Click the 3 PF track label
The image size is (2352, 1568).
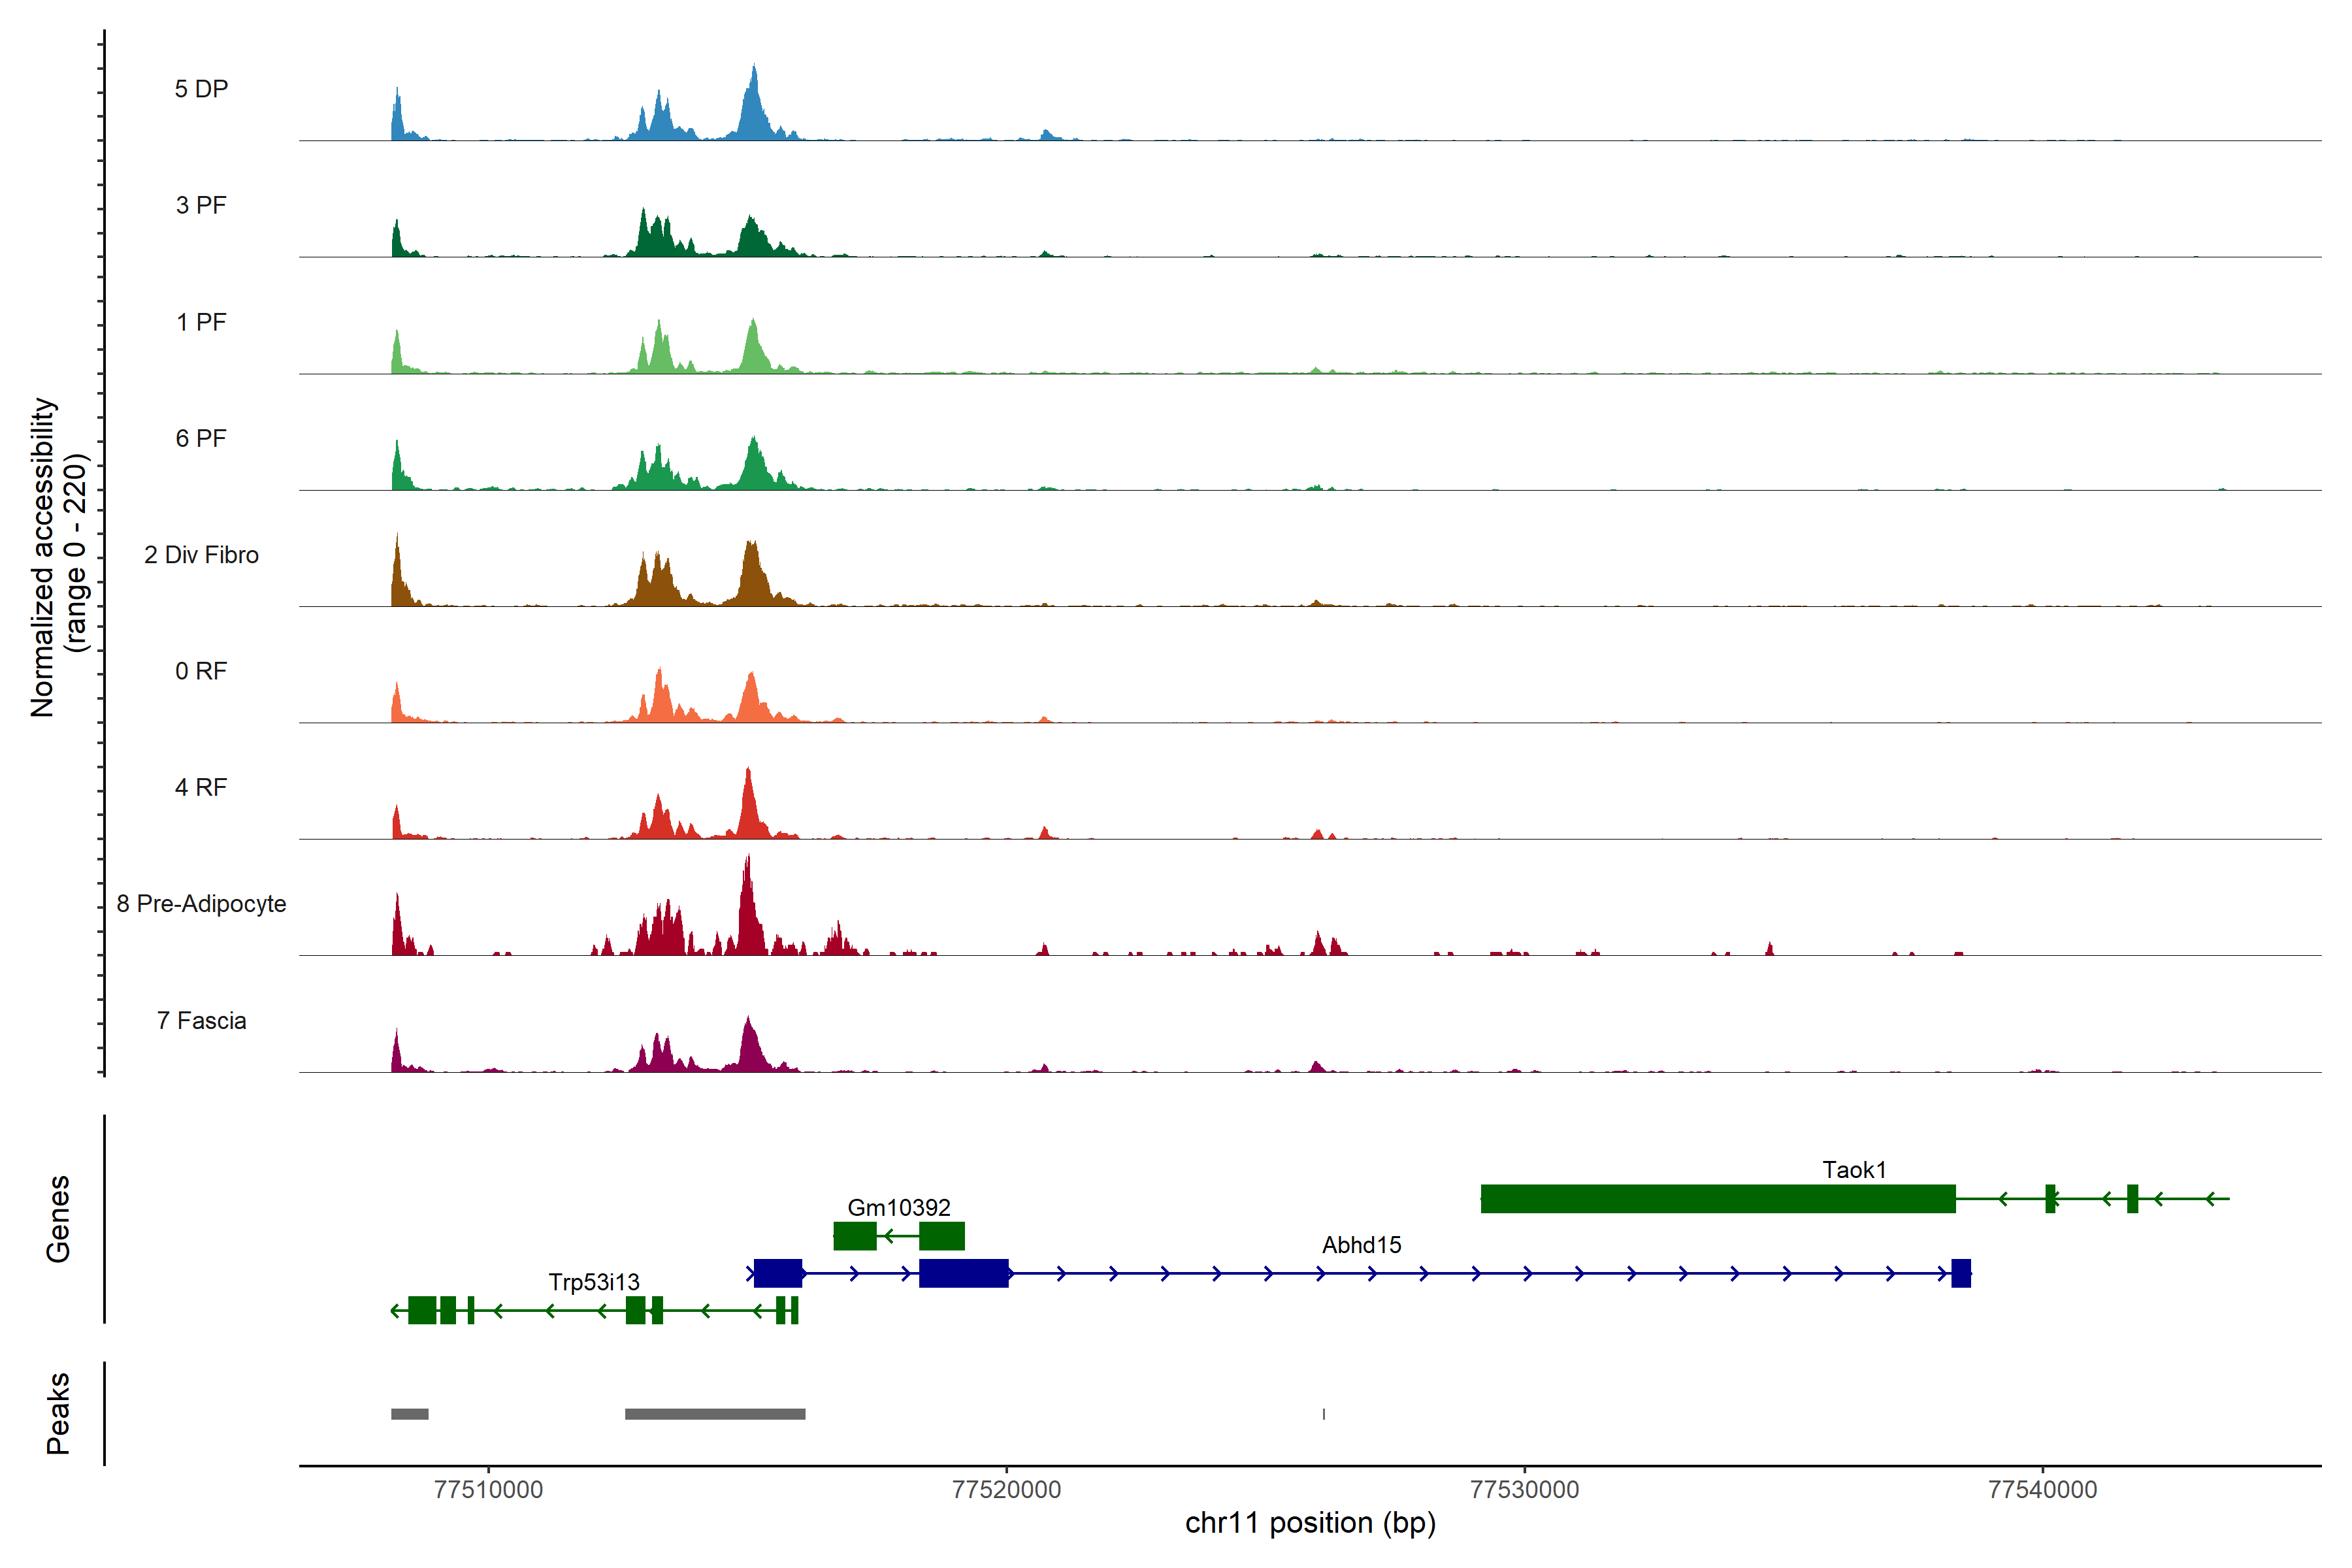pyautogui.click(x=201, y=205)
